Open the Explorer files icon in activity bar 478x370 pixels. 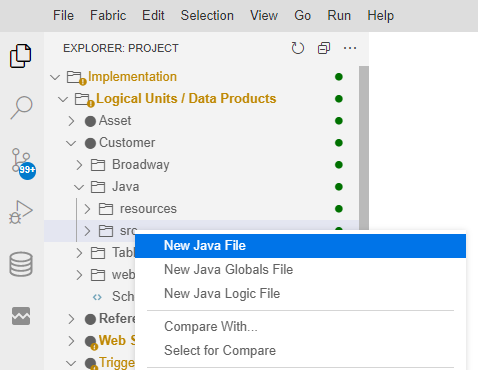point(21,56)
